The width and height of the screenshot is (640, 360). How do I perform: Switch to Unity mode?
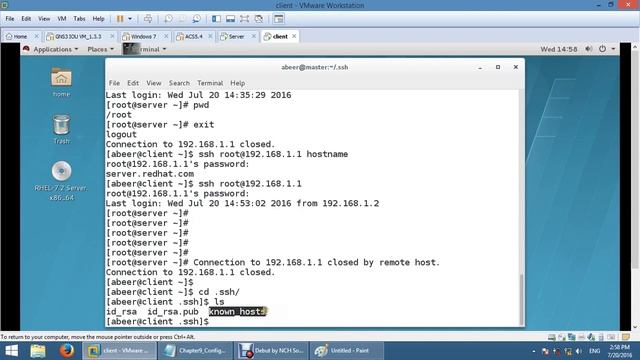tap(258, 19)
